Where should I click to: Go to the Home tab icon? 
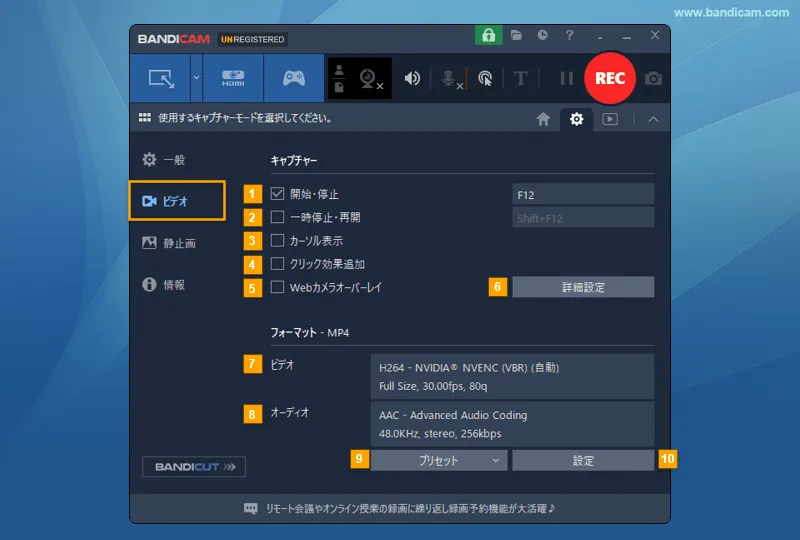coord(543,119)
